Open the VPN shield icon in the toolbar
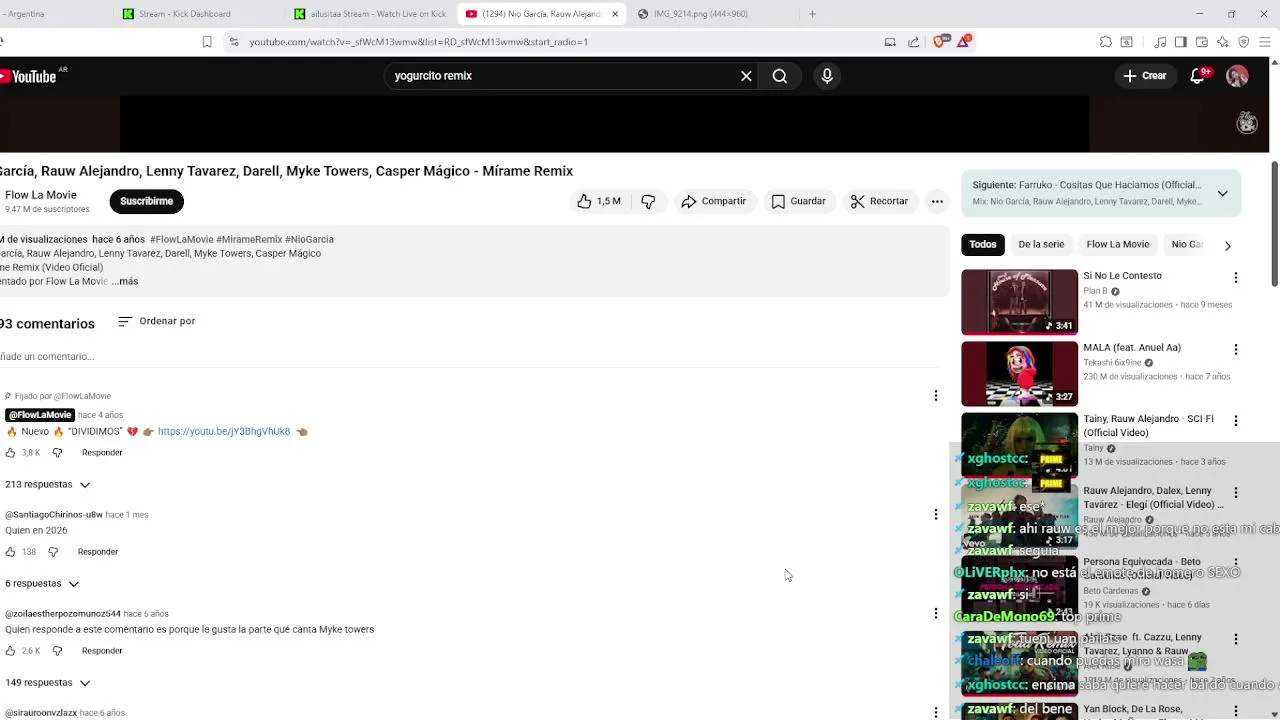The image size is (1280, 720). pos(1244,42)
